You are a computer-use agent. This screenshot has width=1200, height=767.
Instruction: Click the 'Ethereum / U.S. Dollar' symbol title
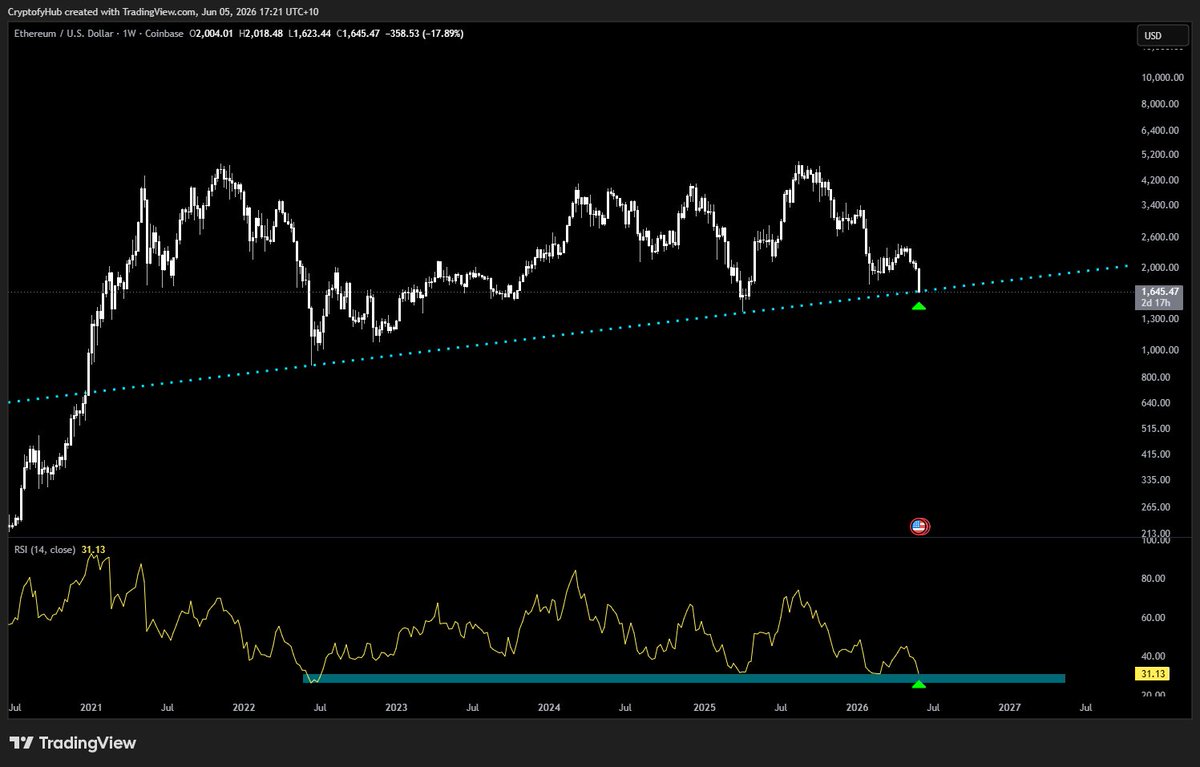tap(66, 34)
